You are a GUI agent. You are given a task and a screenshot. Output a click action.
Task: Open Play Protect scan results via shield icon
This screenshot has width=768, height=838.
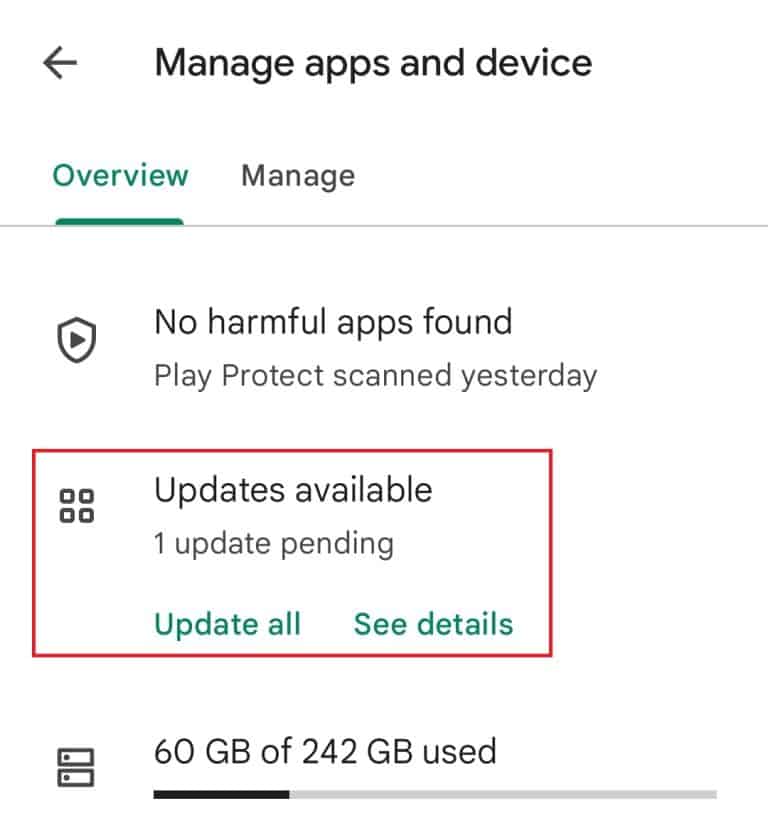click(75, 339)
